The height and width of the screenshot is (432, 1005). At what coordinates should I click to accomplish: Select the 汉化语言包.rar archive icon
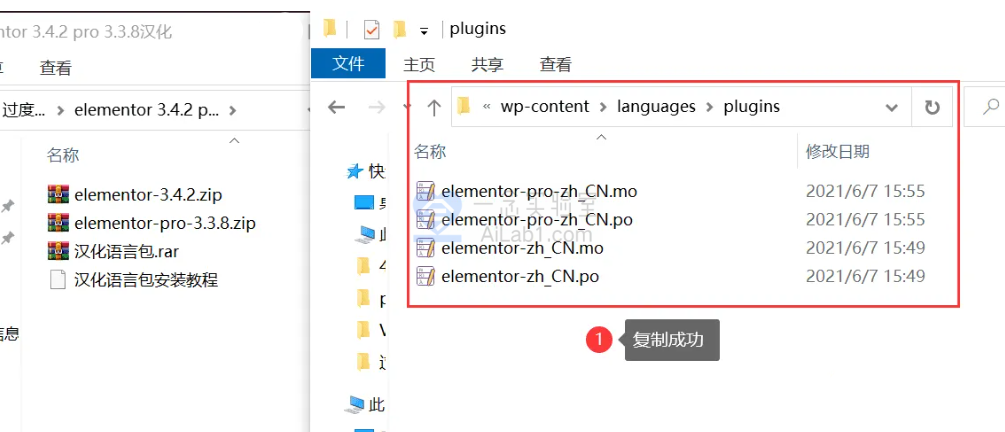58,251
